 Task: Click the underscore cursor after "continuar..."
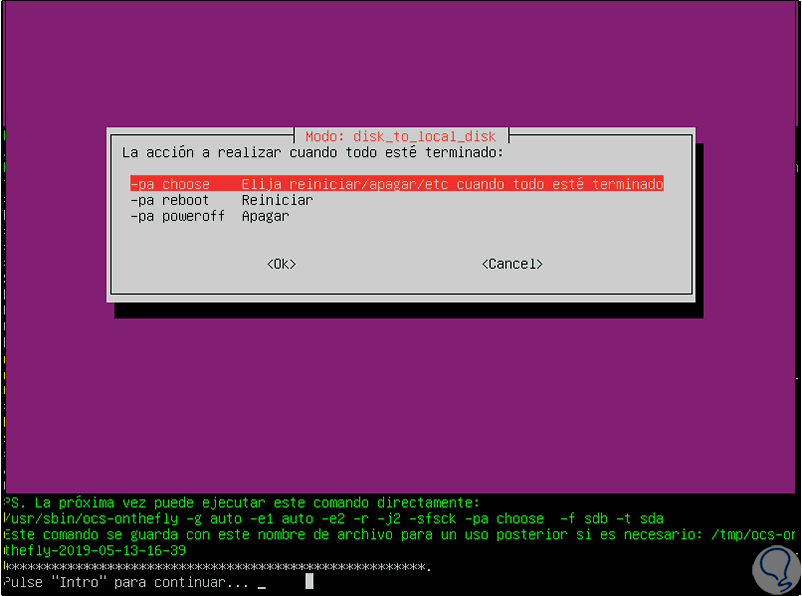tap(262, 587)
